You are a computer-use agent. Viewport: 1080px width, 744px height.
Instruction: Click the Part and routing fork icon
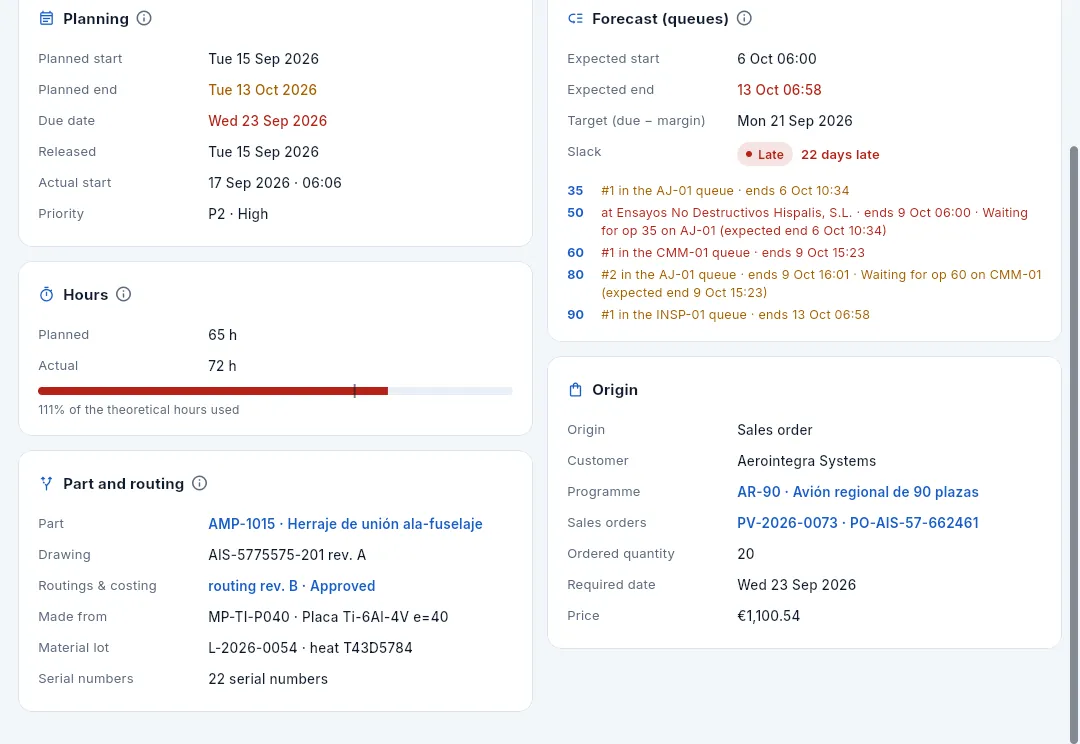coord(46,484)
